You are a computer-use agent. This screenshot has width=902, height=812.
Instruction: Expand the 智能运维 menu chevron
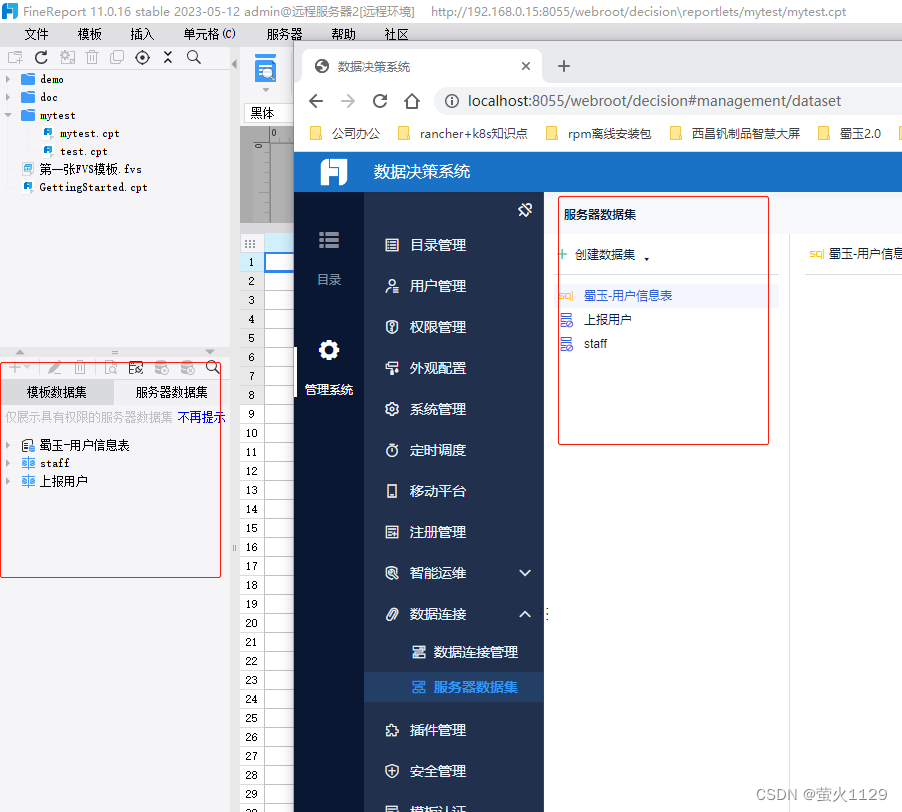tap(525, 573)
